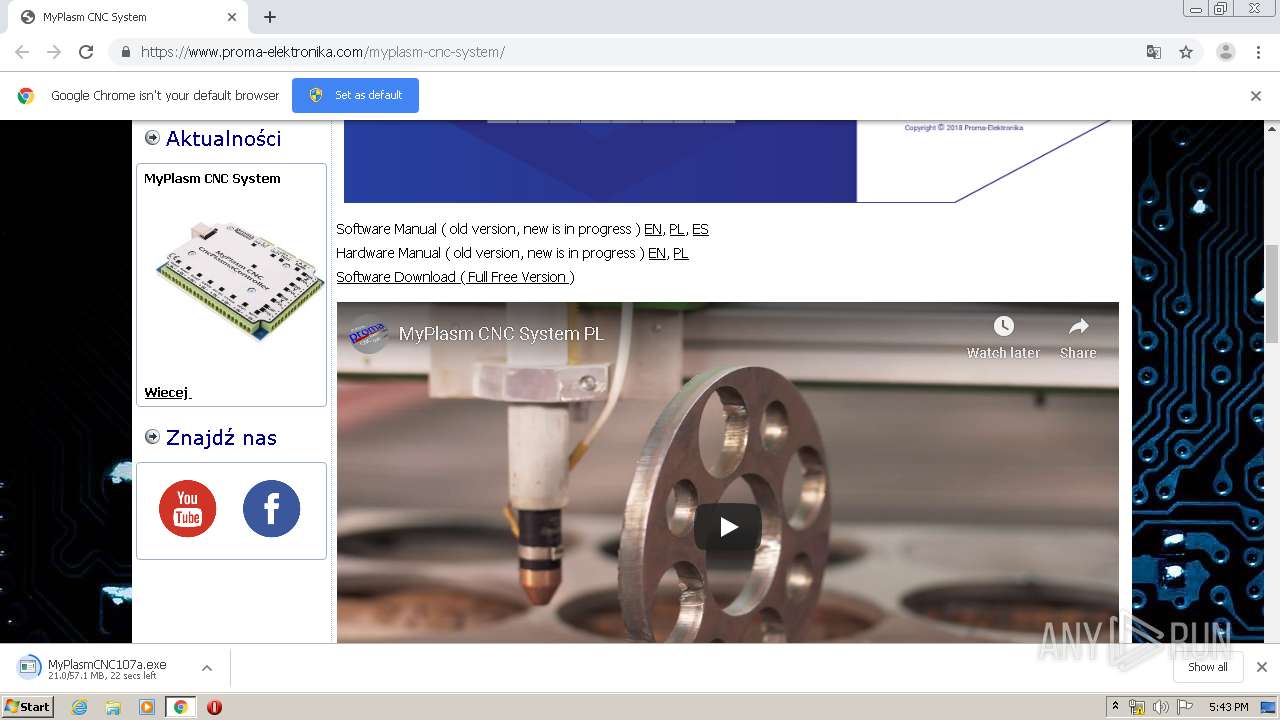Image resolution: width=1280 pixels, height=720 pixels.
Task: Click the page vertical scrollbar thumb
Action: pos(1272,293)
